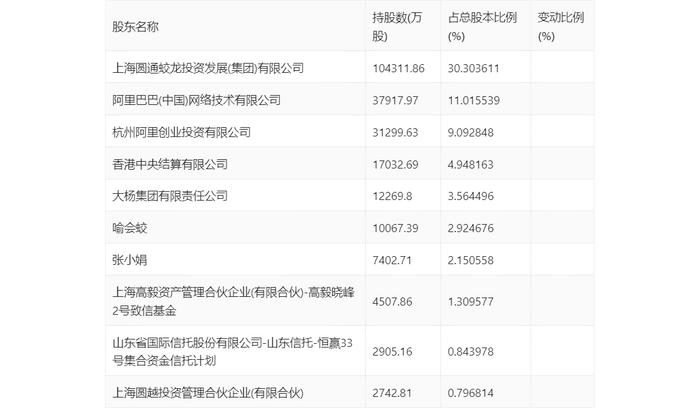Select holding value 31299.63
Viewport: 700px width, 408px height.
[x=396, y=133]
